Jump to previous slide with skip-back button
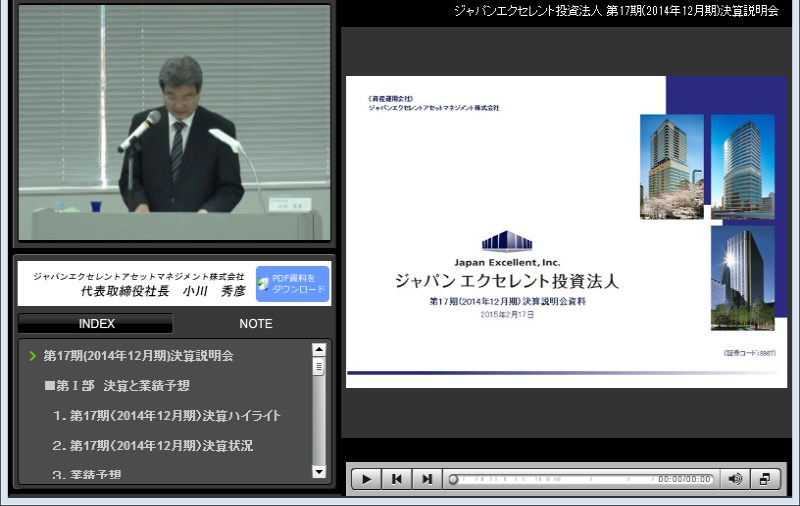800x506 pixels. (396, 479)
